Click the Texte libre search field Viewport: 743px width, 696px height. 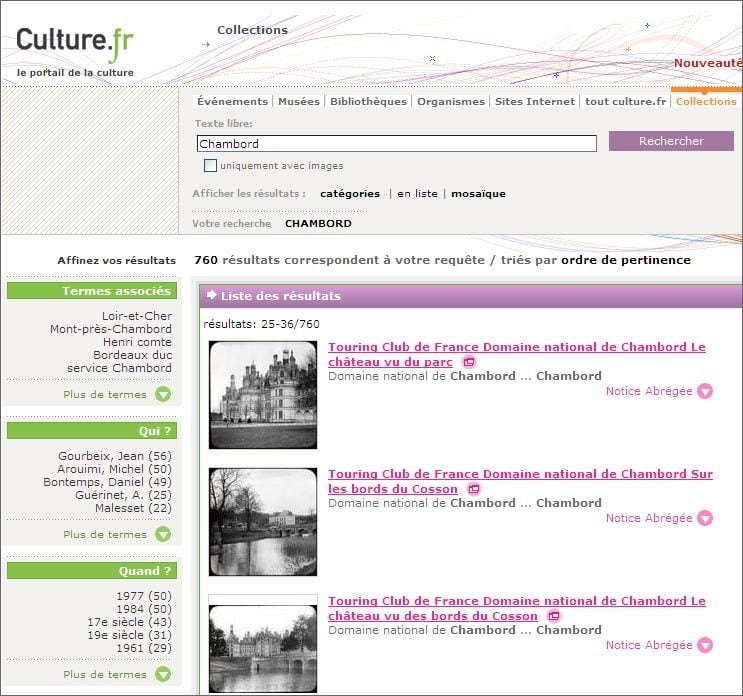(396, 144)
